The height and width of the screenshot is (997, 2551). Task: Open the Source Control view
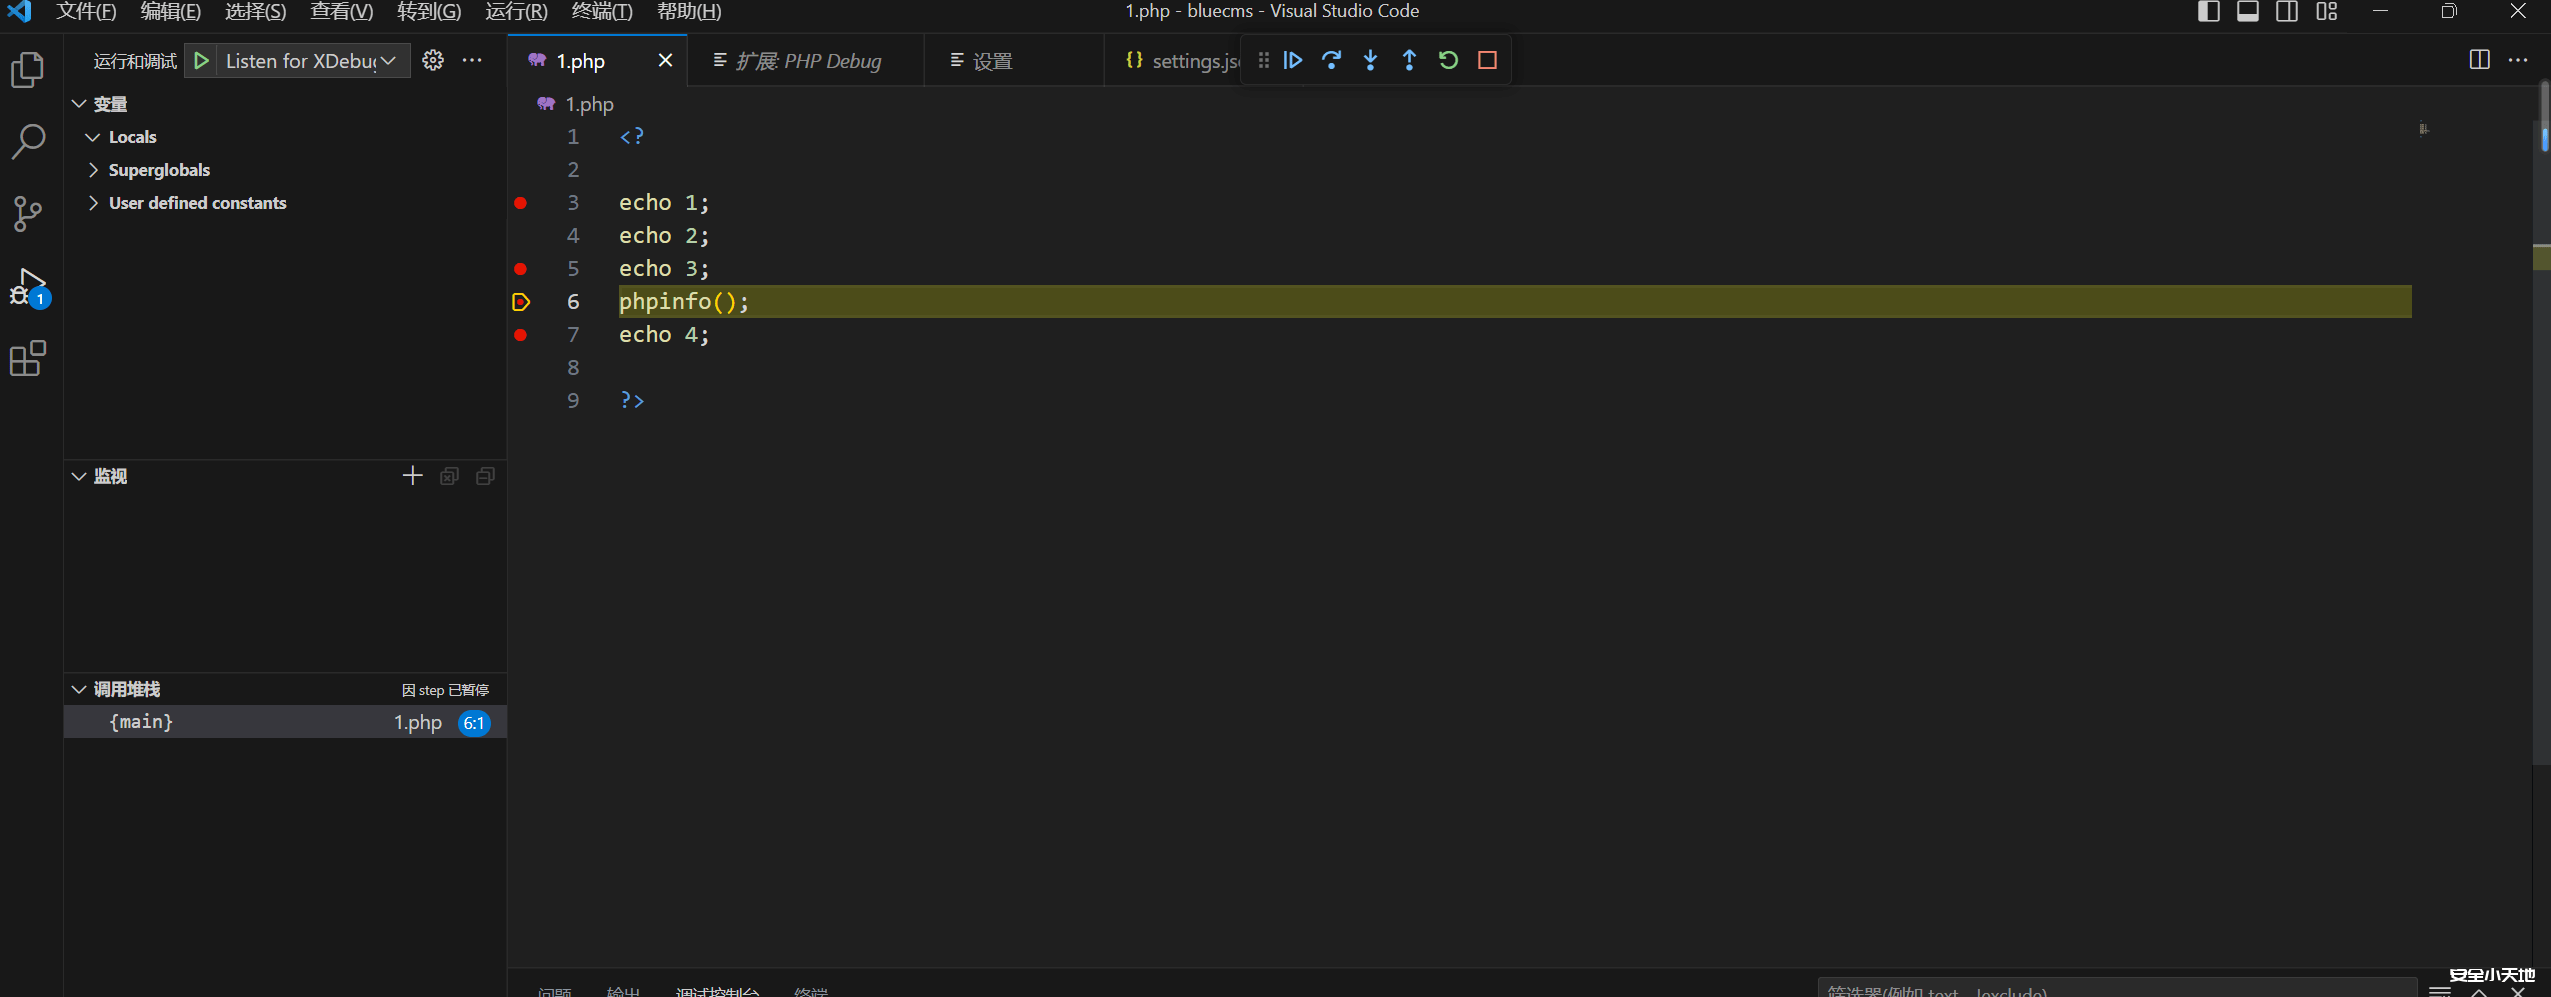pyautogui.click(x=28, y=213)
